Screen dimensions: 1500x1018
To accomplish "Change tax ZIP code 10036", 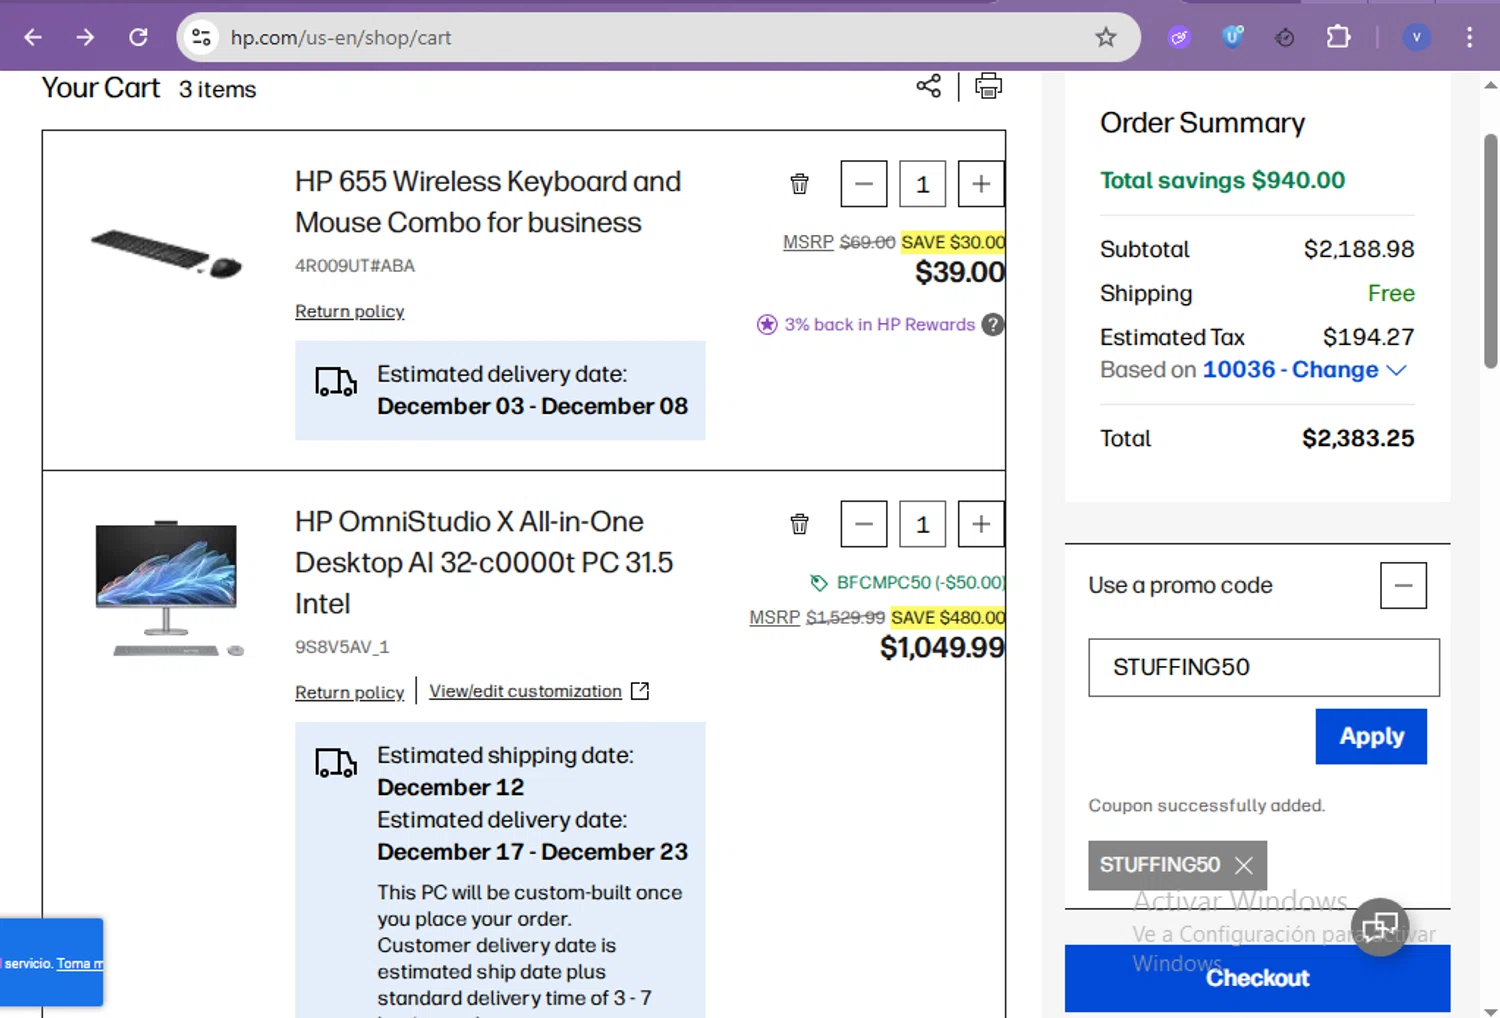I will pyautogui.click(x=1304, y=370).
